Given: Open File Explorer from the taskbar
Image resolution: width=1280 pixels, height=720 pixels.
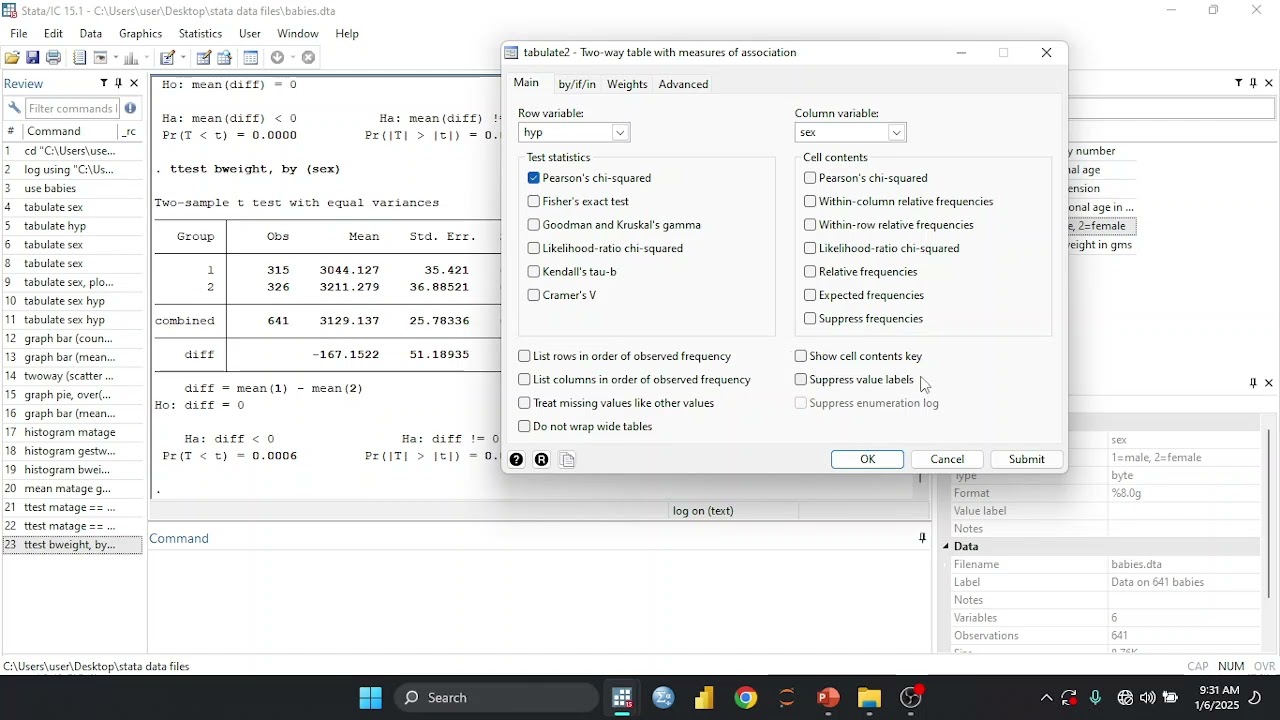Looking at the screenshot, I should [870, 698].
